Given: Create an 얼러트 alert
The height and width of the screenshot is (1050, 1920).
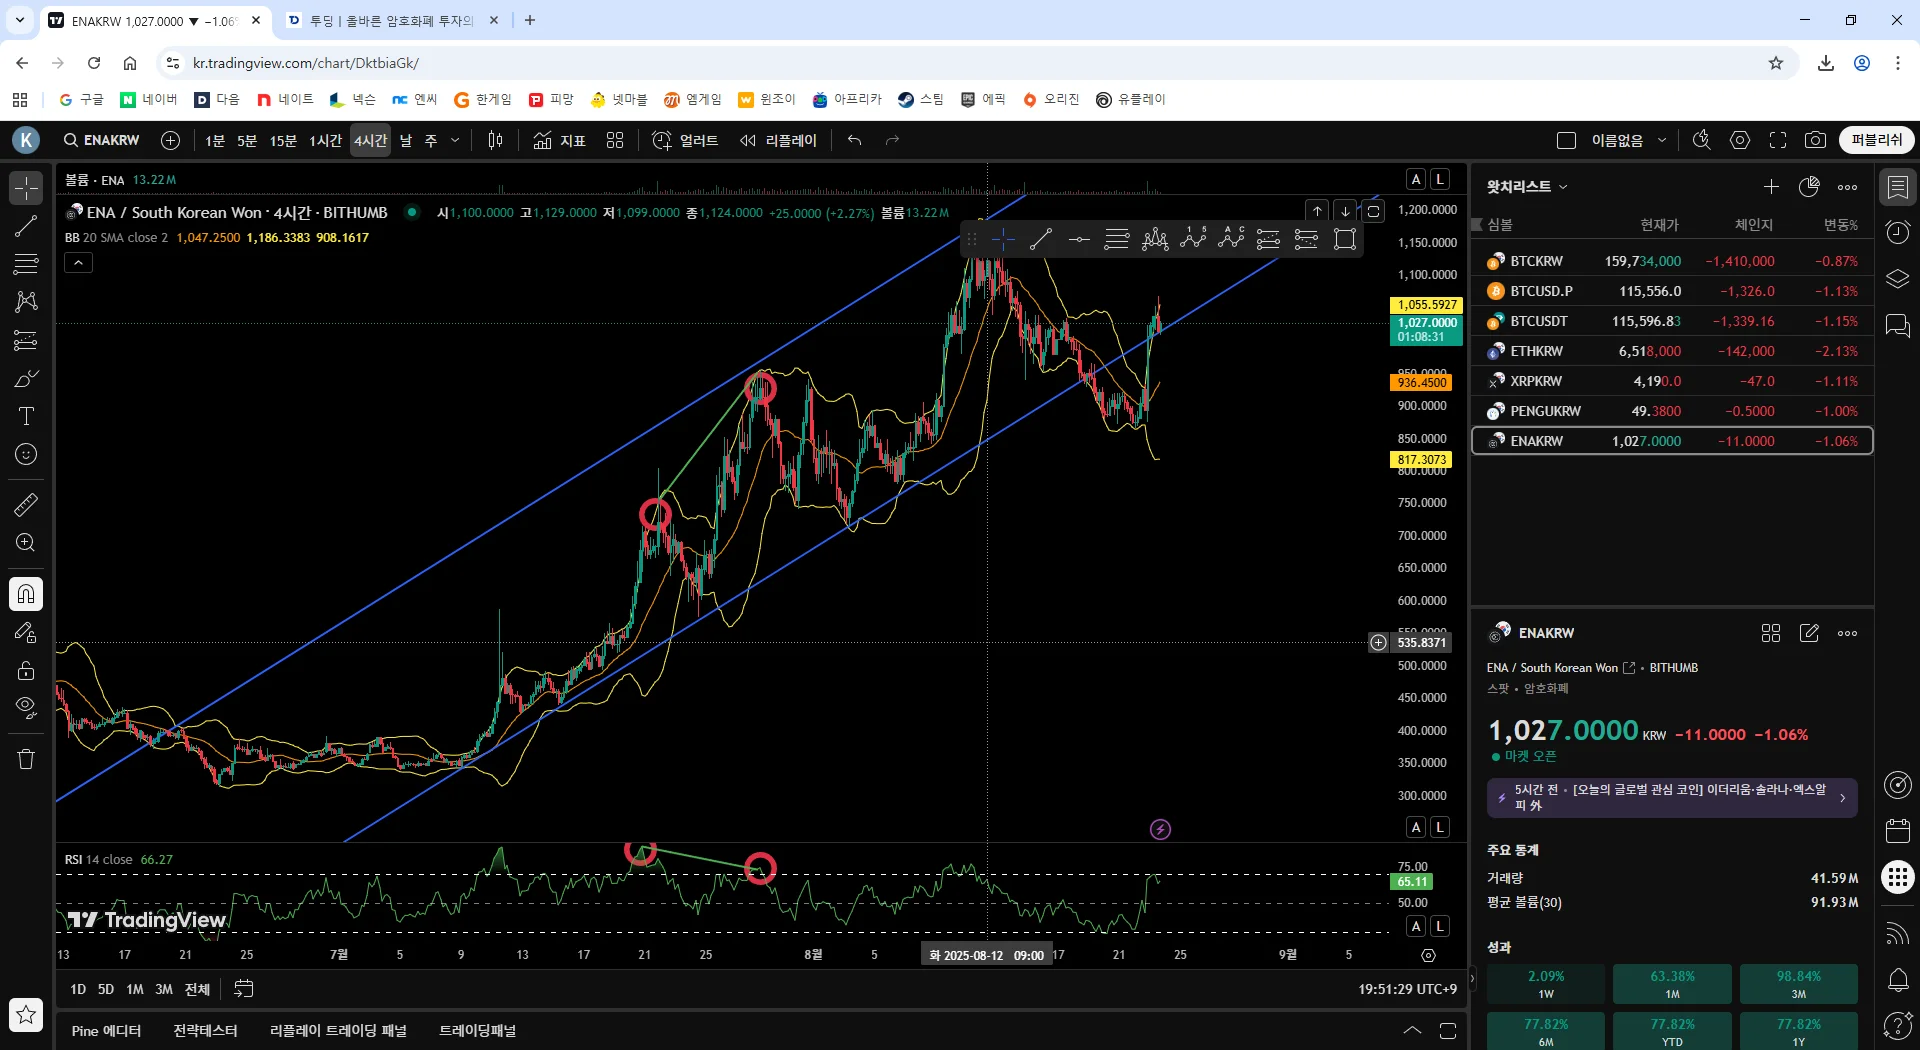Looking at the screenshot, I should click(x=686, y=141).
